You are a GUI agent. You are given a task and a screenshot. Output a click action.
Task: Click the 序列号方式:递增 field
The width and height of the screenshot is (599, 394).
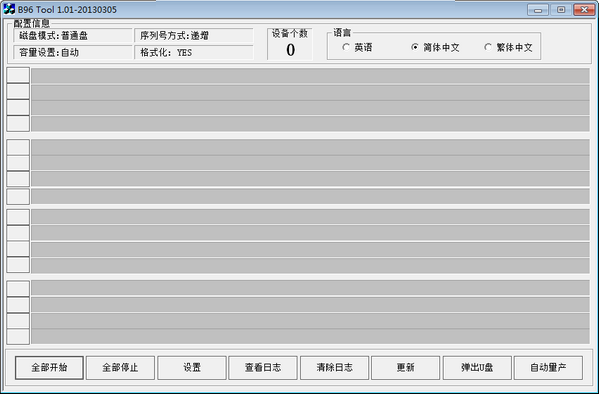click(194, 36)
